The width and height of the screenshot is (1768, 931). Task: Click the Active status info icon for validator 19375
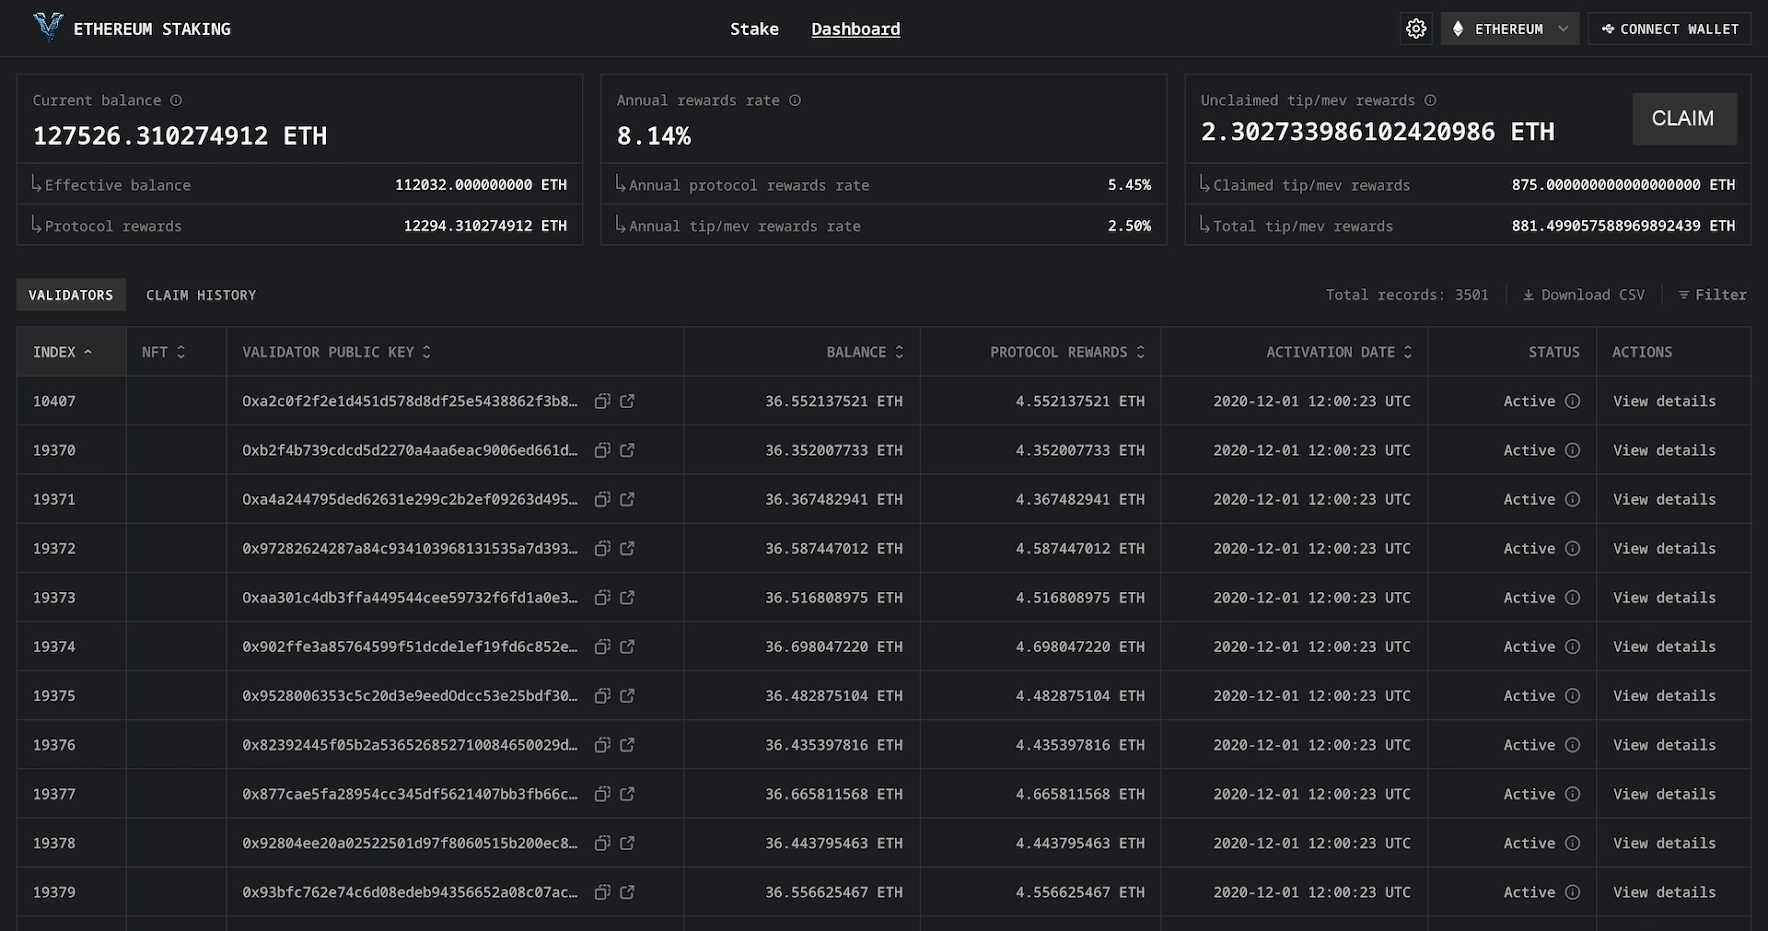1571,695
